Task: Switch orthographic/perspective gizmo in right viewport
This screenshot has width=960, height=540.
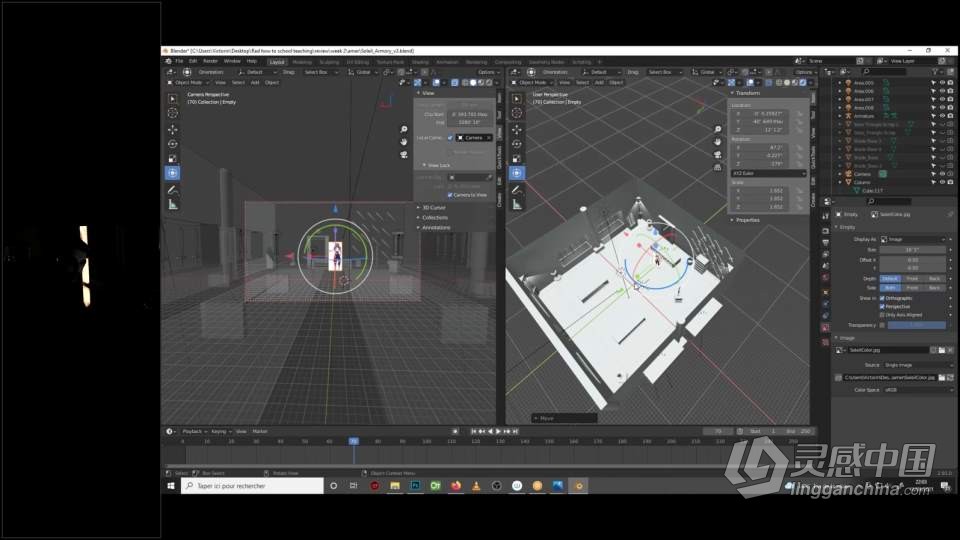Action: coord(718,167)
